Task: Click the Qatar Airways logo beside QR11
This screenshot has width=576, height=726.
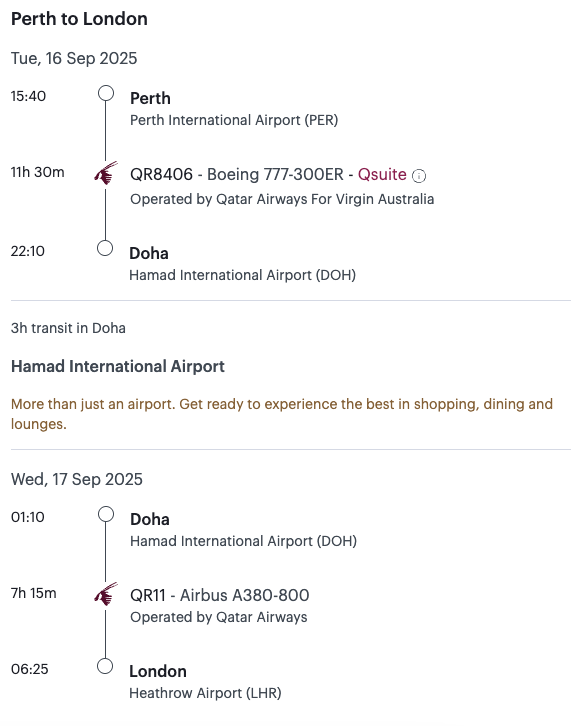Action: [106, 594]
